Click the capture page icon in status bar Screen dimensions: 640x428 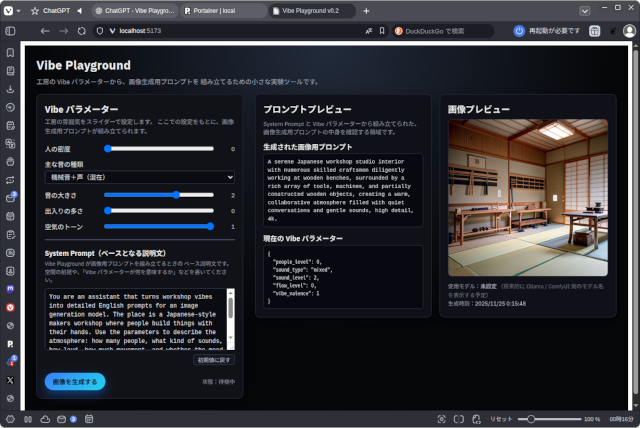pyautogui.click(x=439, y=418)
